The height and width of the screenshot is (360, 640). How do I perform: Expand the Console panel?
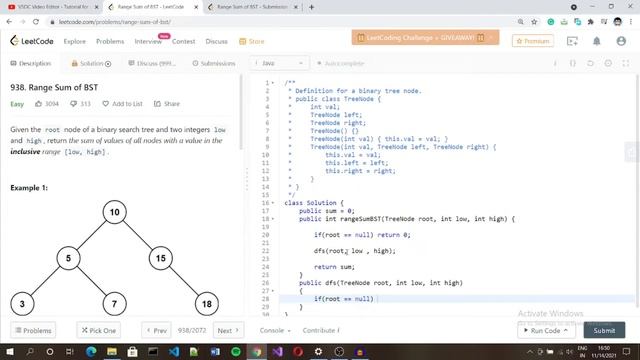coord(275,330)
